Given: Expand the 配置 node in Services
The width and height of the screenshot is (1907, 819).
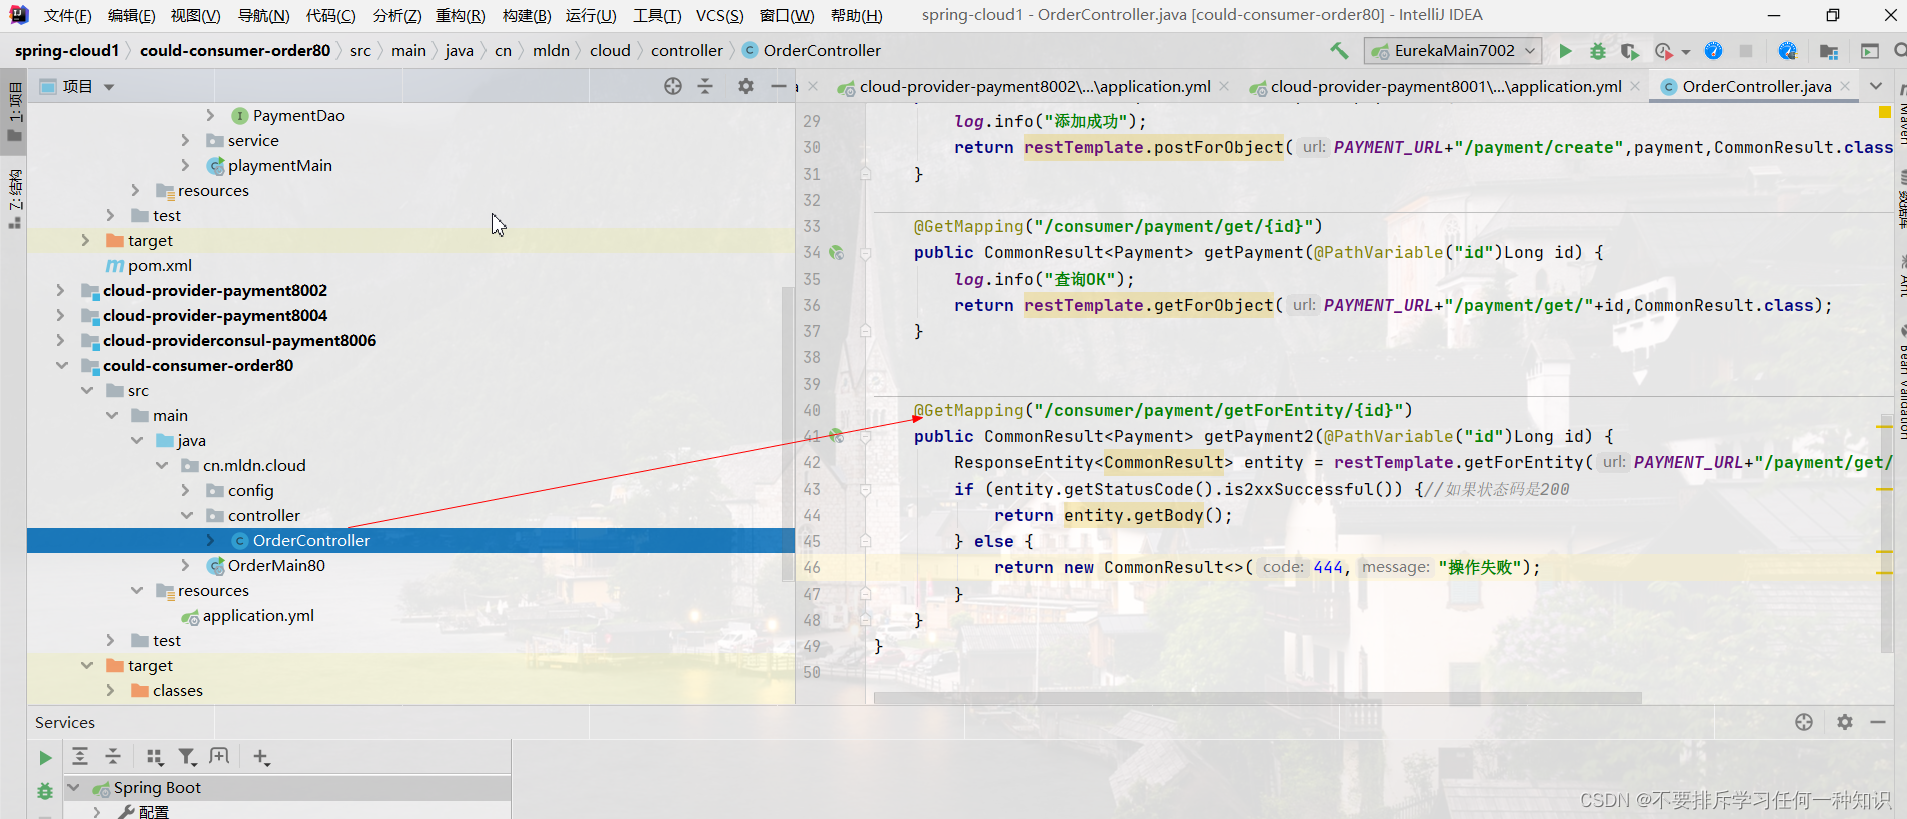Looking at the screenshot, I should pyautogui.click(x=97, y=811).
